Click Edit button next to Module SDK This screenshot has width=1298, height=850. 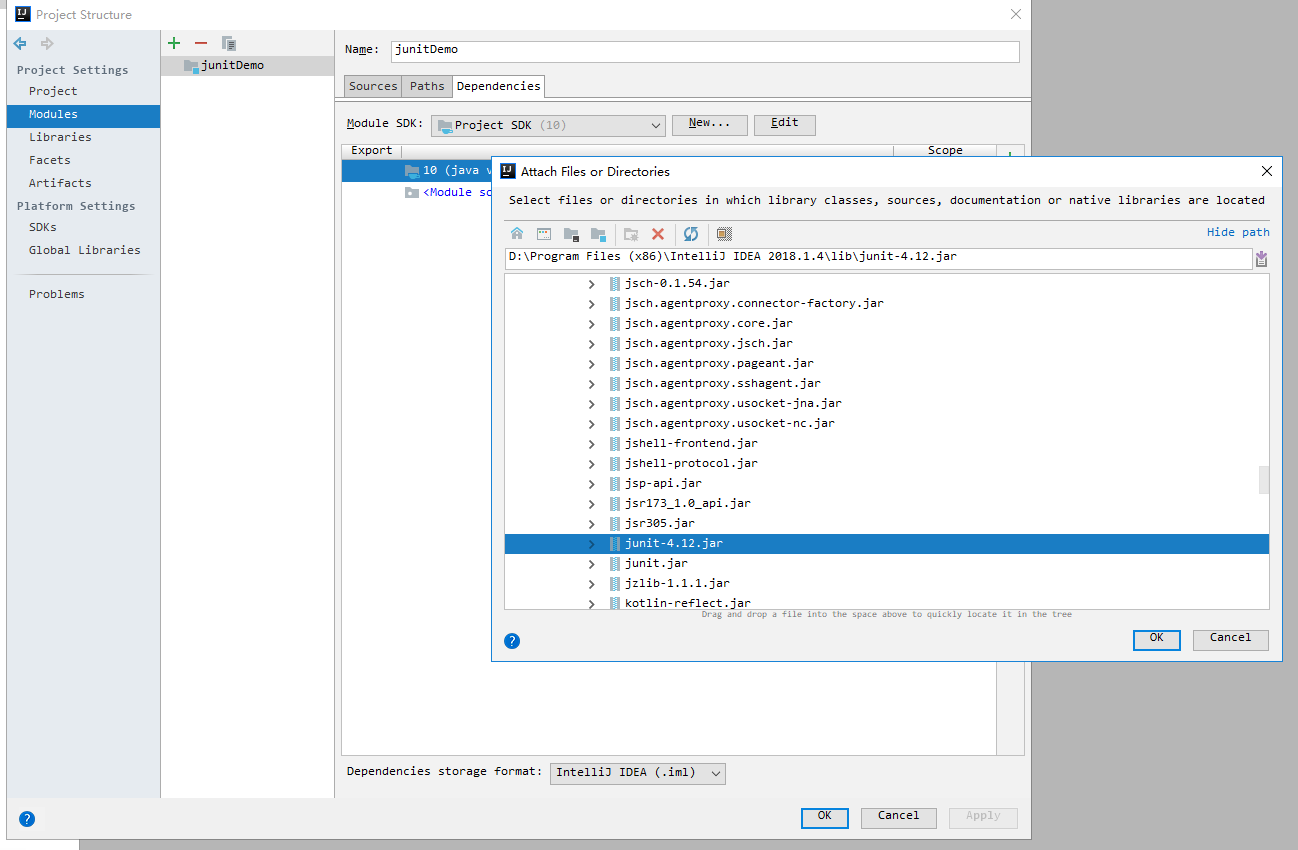tap(785, 125)
